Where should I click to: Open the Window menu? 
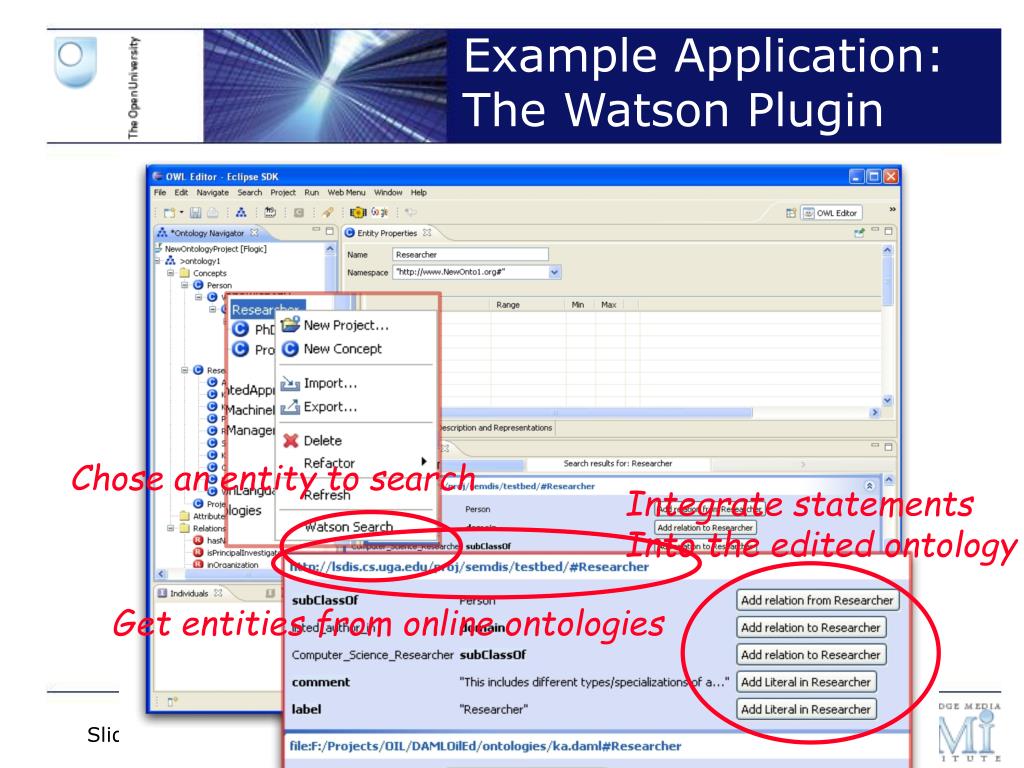pyautogui.click(x=388, y=193)
